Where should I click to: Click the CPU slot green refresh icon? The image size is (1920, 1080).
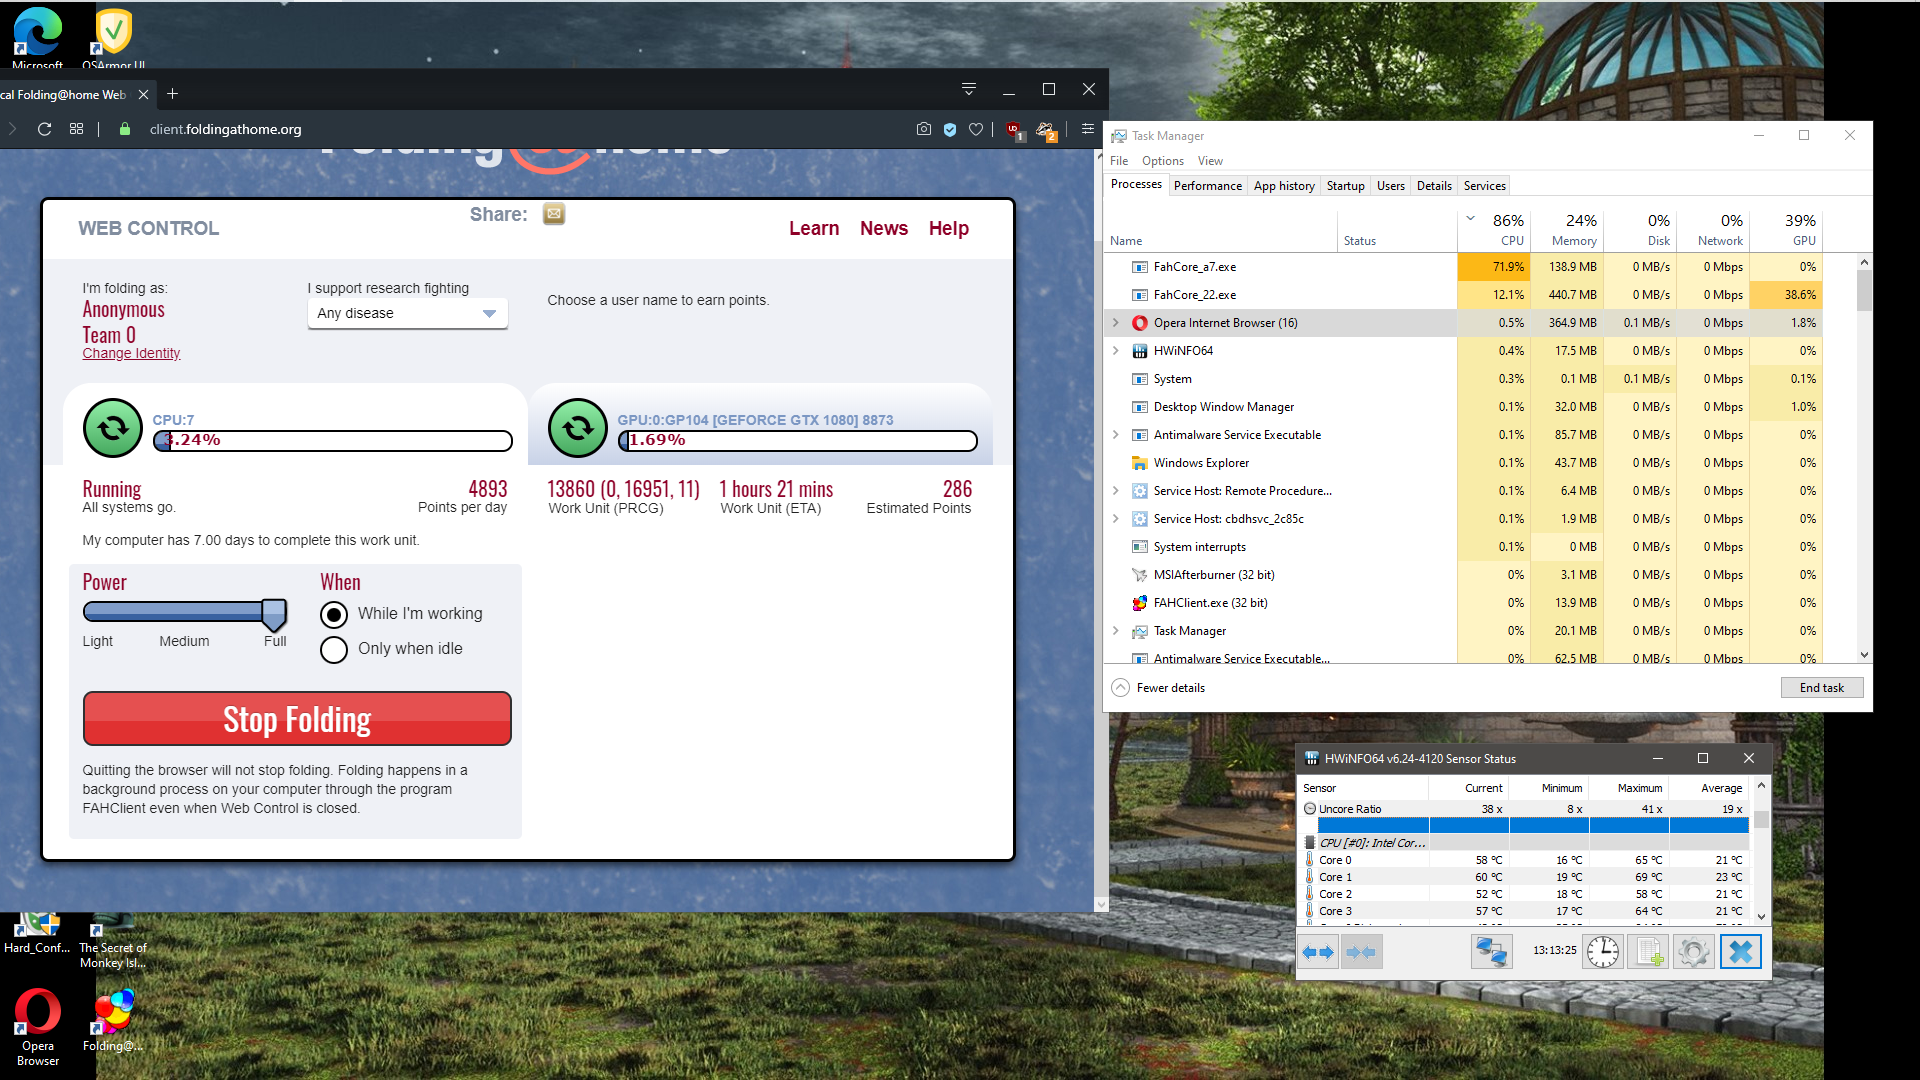pos(113,428)
